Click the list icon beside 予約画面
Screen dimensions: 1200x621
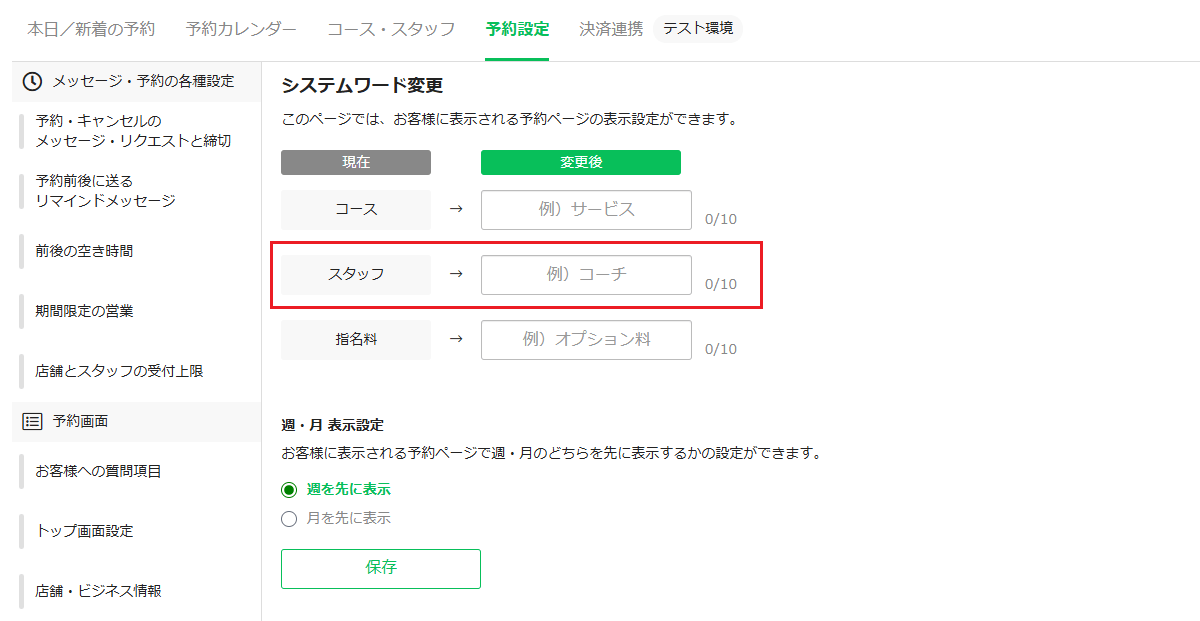[x=32, y=421]
